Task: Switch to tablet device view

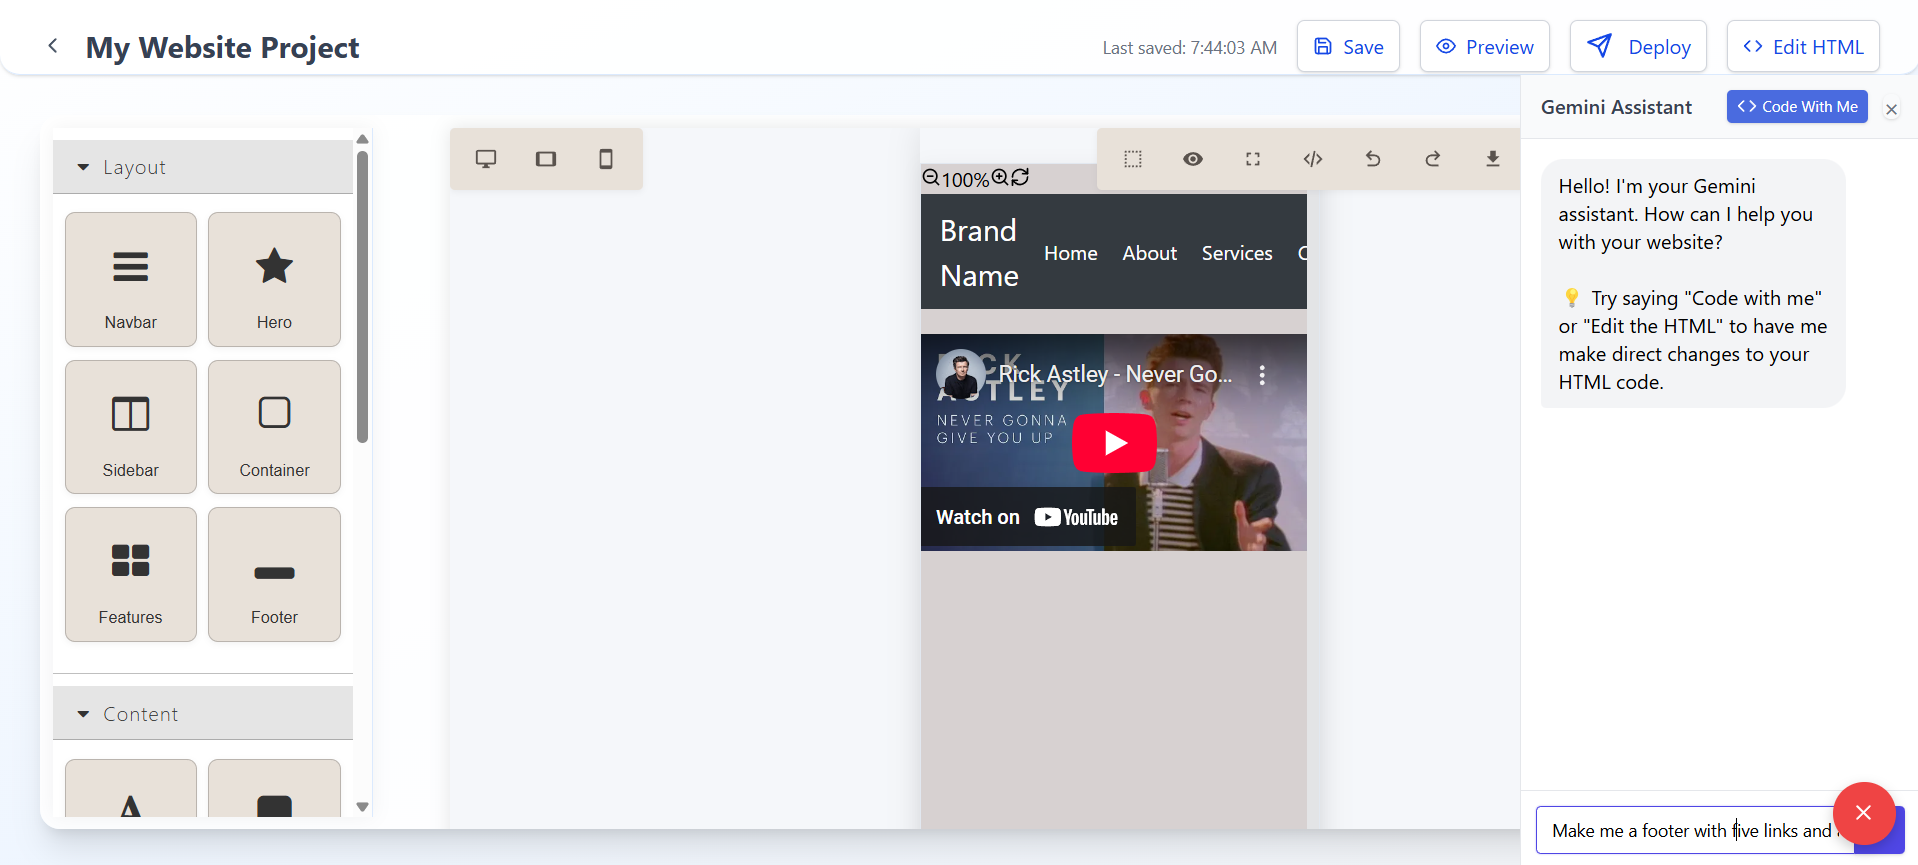Action: pos(546,159)
